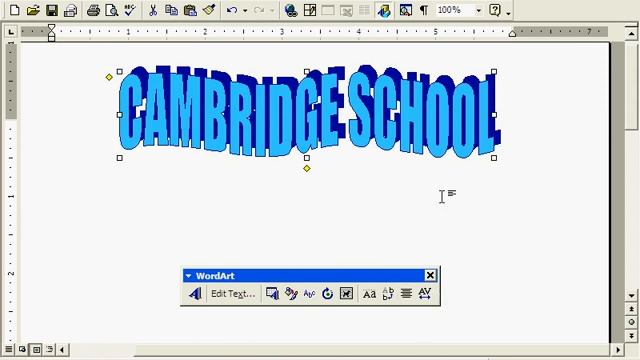Viewport: 640px width, 360px height.
Task: Expand toolbar options arrow
Action: pos(508,12)
